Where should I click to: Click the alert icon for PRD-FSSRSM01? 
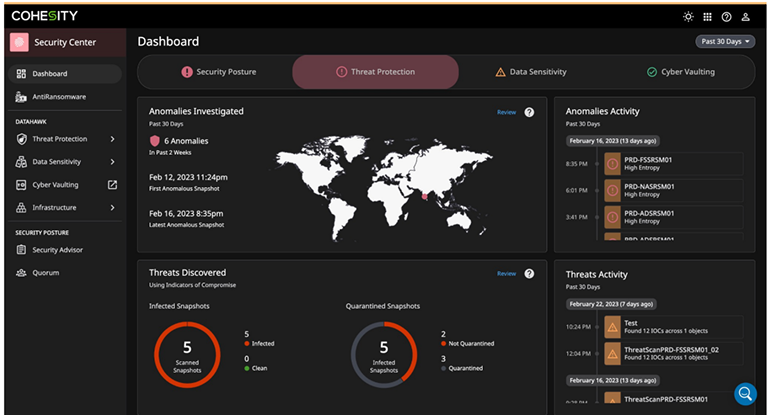[612, 164]
